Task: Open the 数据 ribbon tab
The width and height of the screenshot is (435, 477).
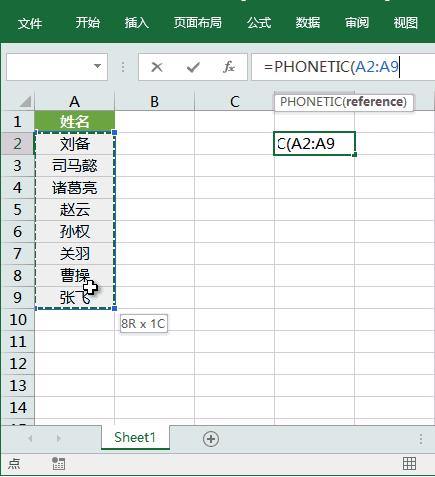Action: point(308,23)
